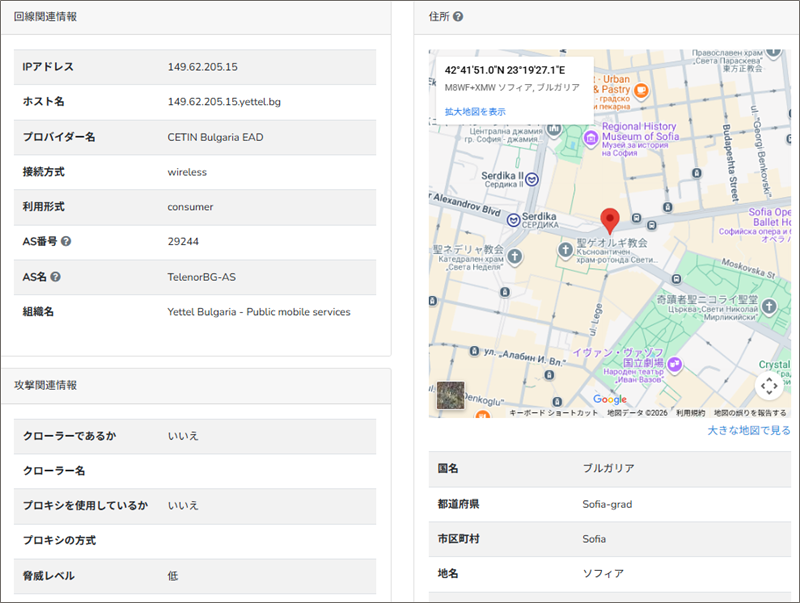The height and width of the screenshot is (603, 800).
Task: Open 大きな地図で見る link
Action: coord(749,431)
